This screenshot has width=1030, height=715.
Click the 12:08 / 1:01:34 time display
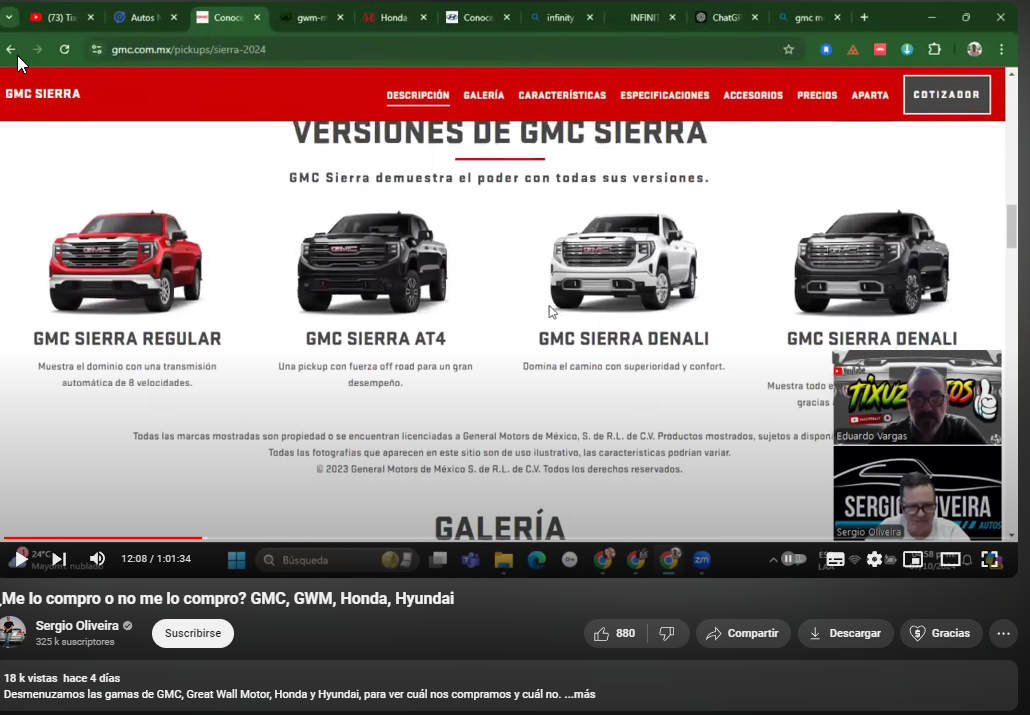[x=156, y=559]
